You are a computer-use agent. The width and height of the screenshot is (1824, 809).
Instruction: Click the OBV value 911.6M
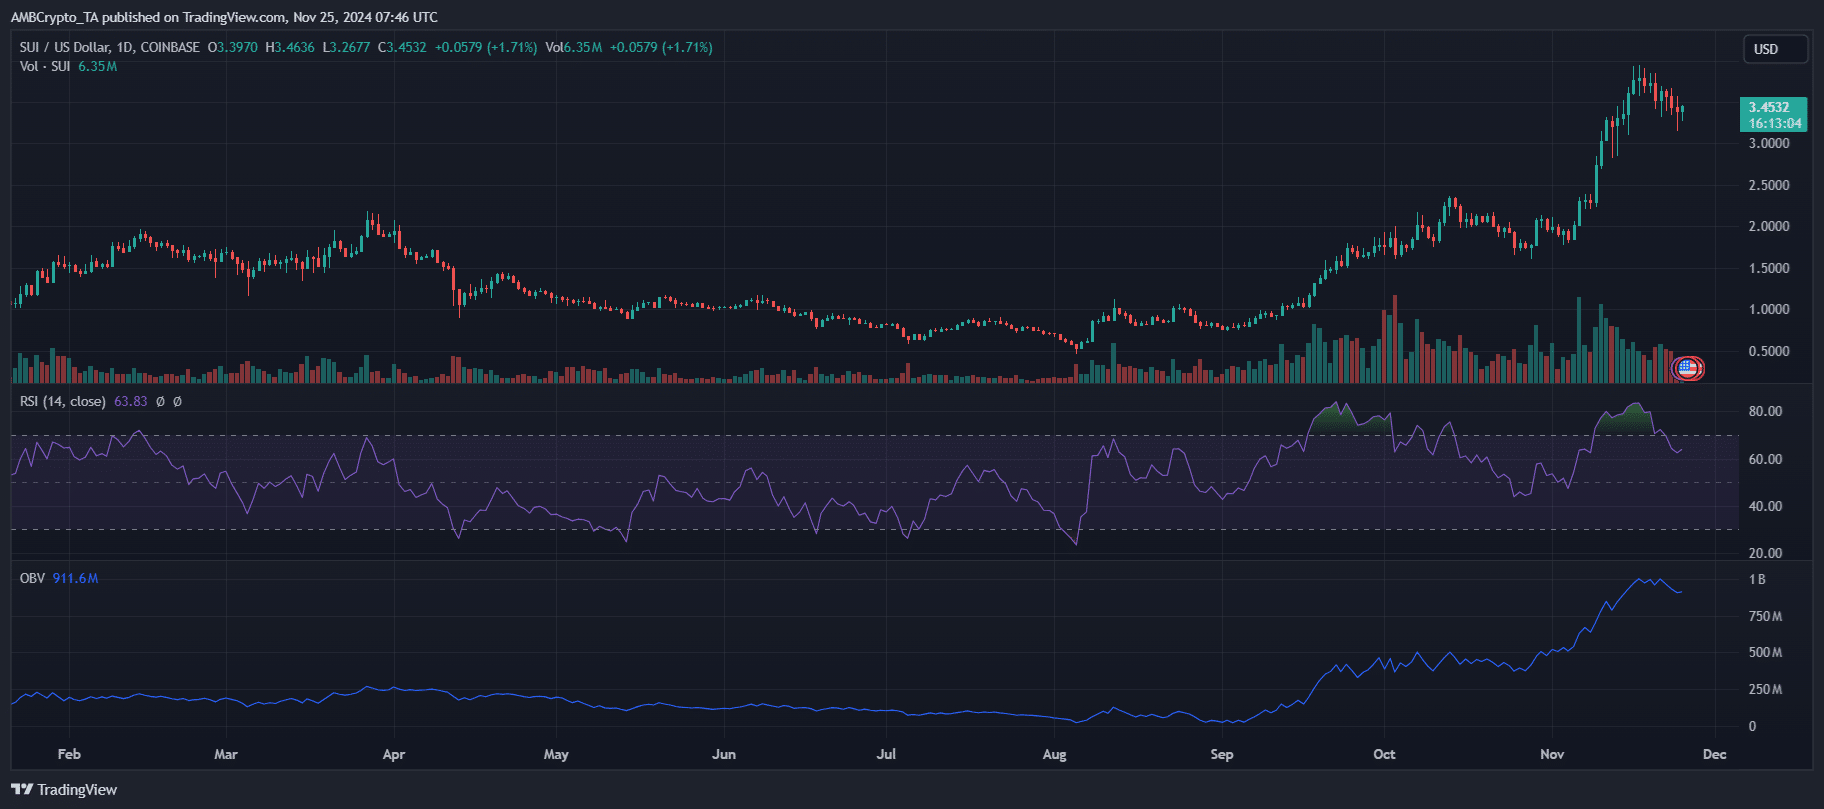click(x=75, y=578)
